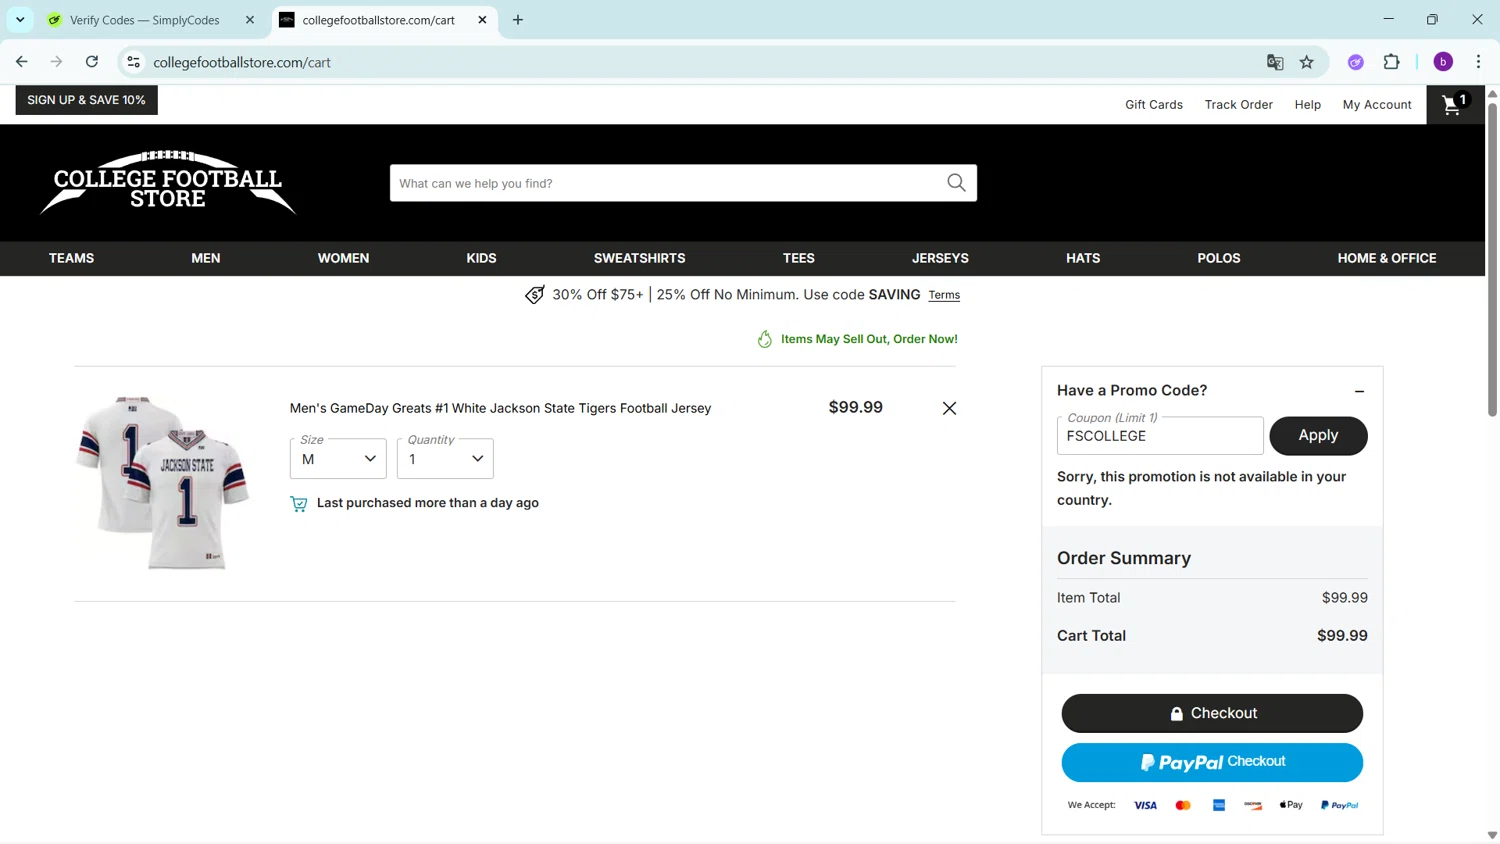Open the POLOS menu
This screenshot has height=844, width=1500.
coord(1218,258)
